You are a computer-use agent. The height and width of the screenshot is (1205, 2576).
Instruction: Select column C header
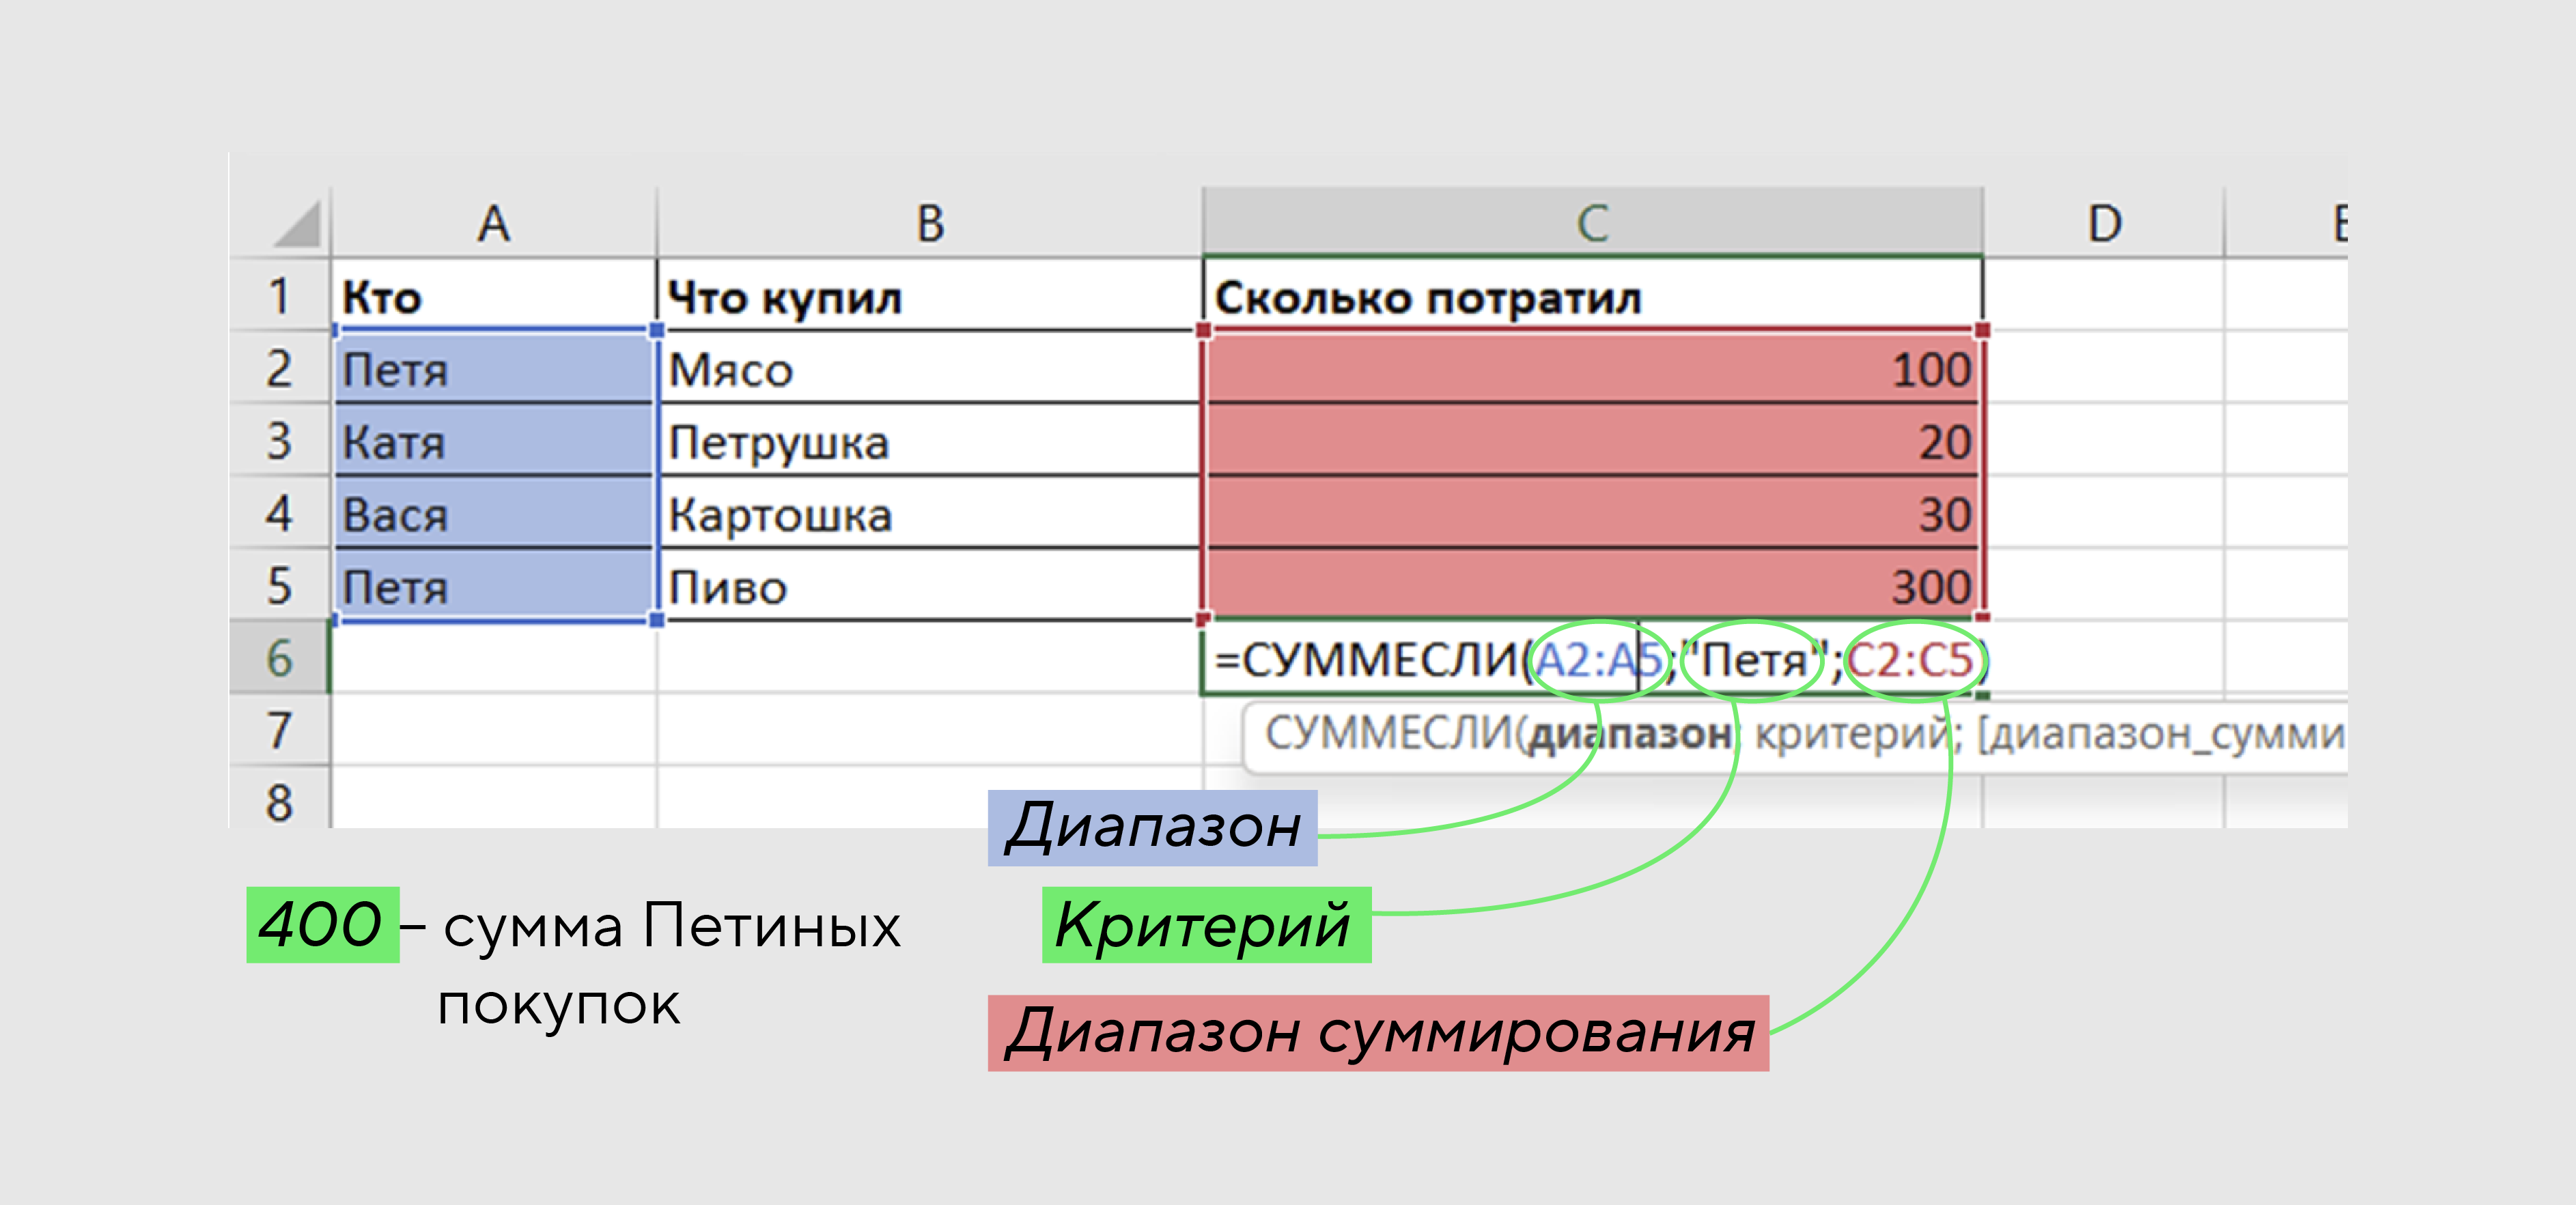tap(1592, 224)
